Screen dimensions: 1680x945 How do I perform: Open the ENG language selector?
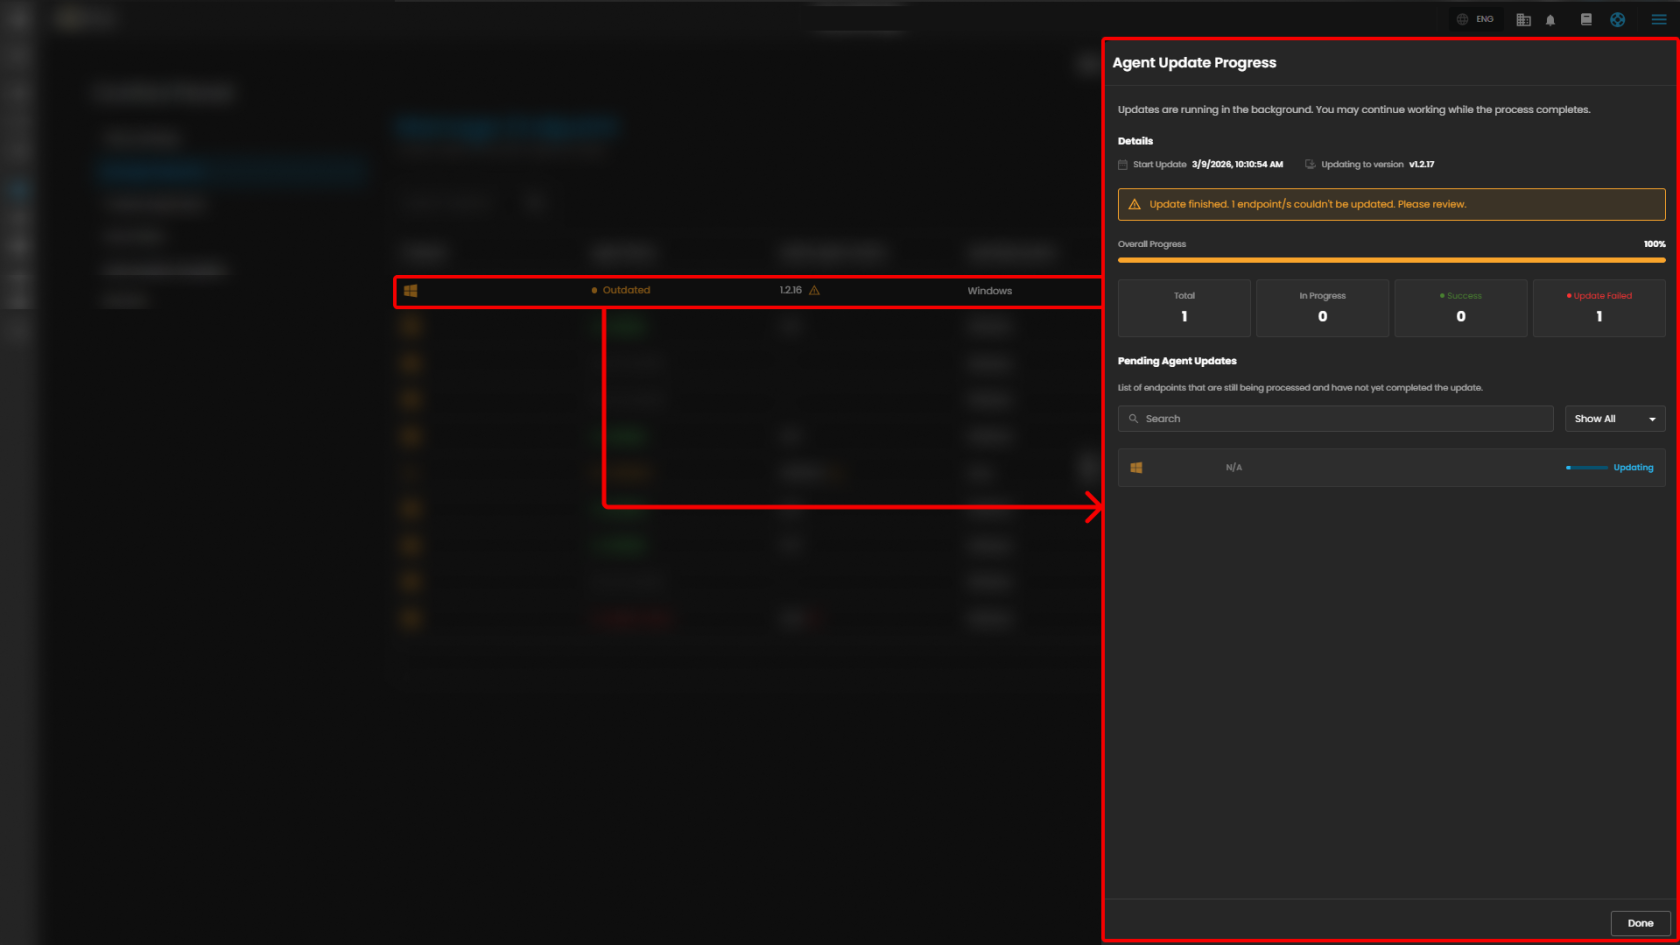pyautogui.click(x=1476, y=20)
